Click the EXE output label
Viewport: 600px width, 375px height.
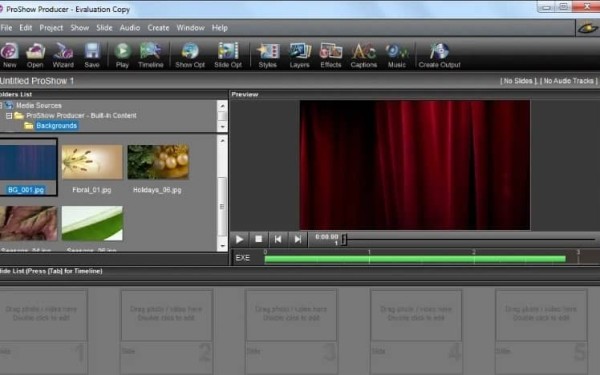click(x=243, y=258)
